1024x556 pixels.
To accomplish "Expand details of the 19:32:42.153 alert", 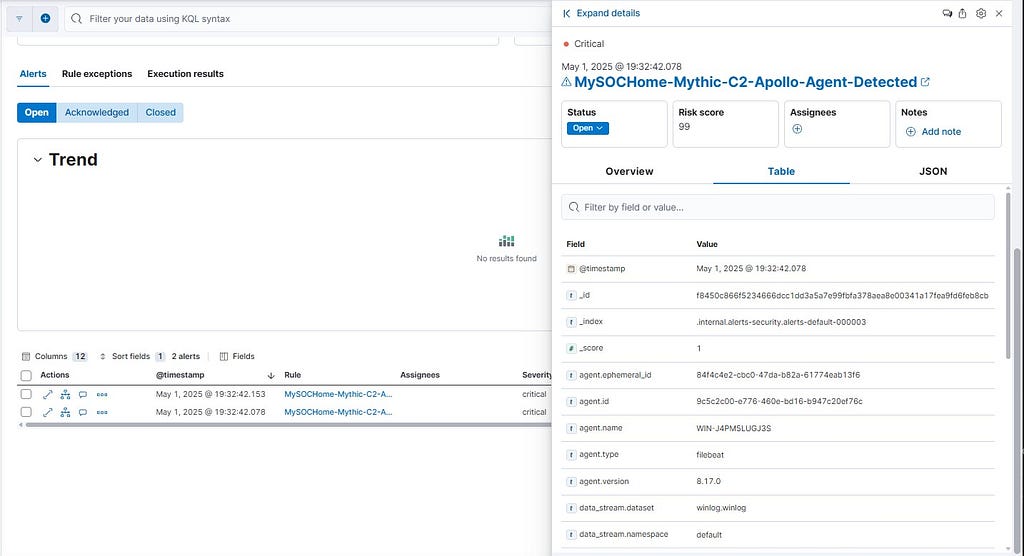I will pyautogui.click(x=48, y=395).
